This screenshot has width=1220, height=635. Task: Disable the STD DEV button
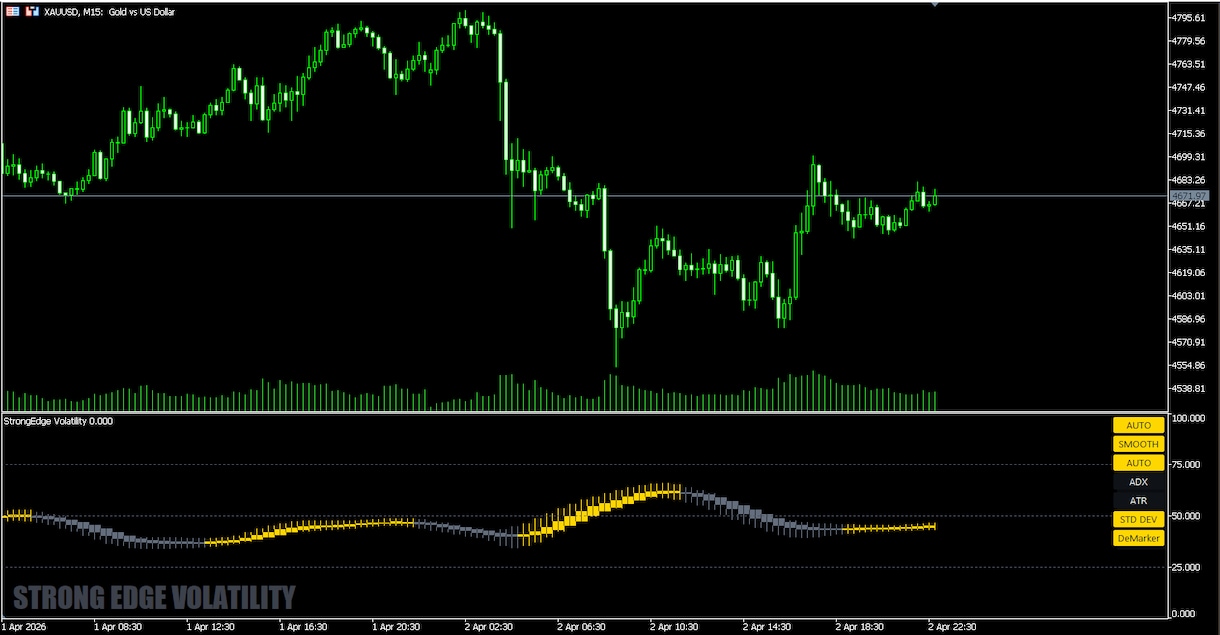(1138, 519)
